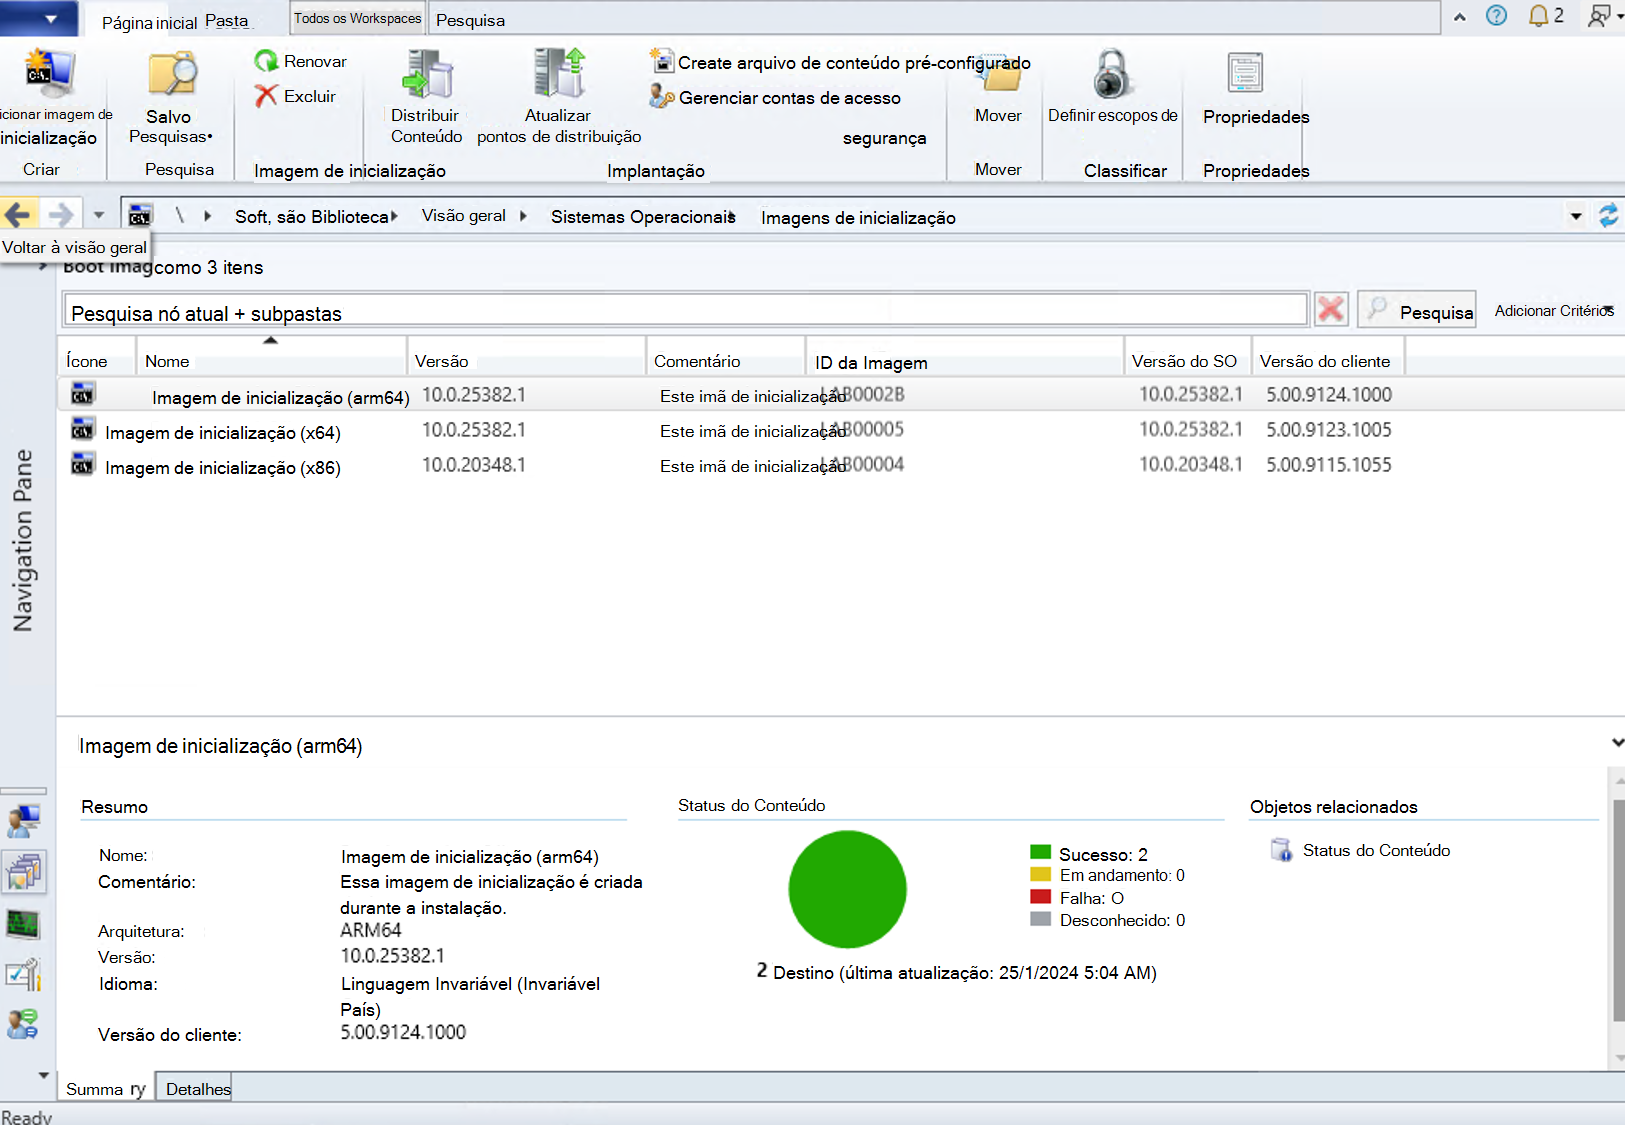Click the Excluir delete icon
The image size is (1625, 1125).
(266, 96)
